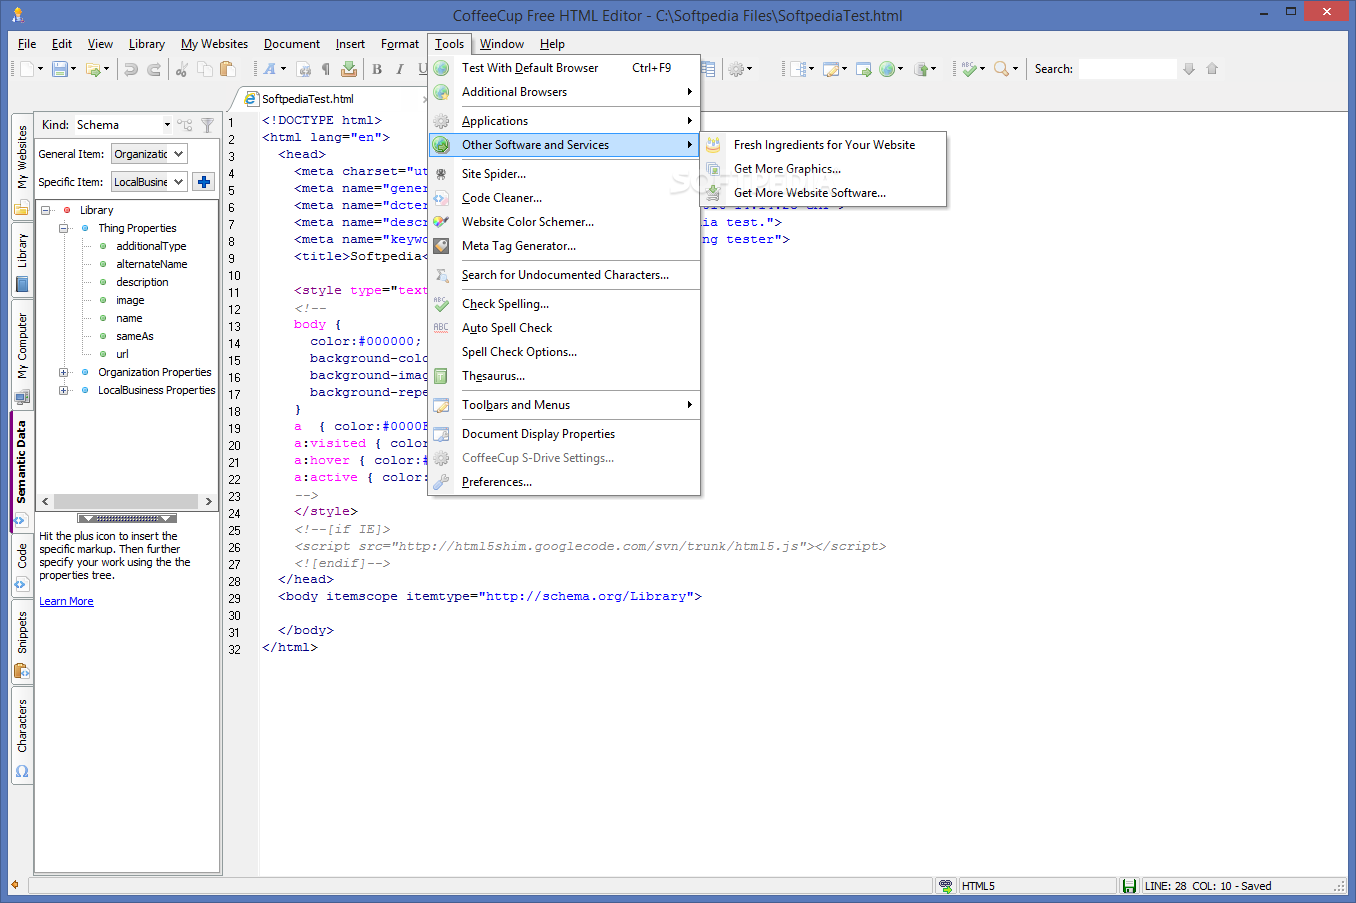Create a new document from the toolbar
Image resolution: width=1356 pixels, height=903 pixels.
coord(26,69)
